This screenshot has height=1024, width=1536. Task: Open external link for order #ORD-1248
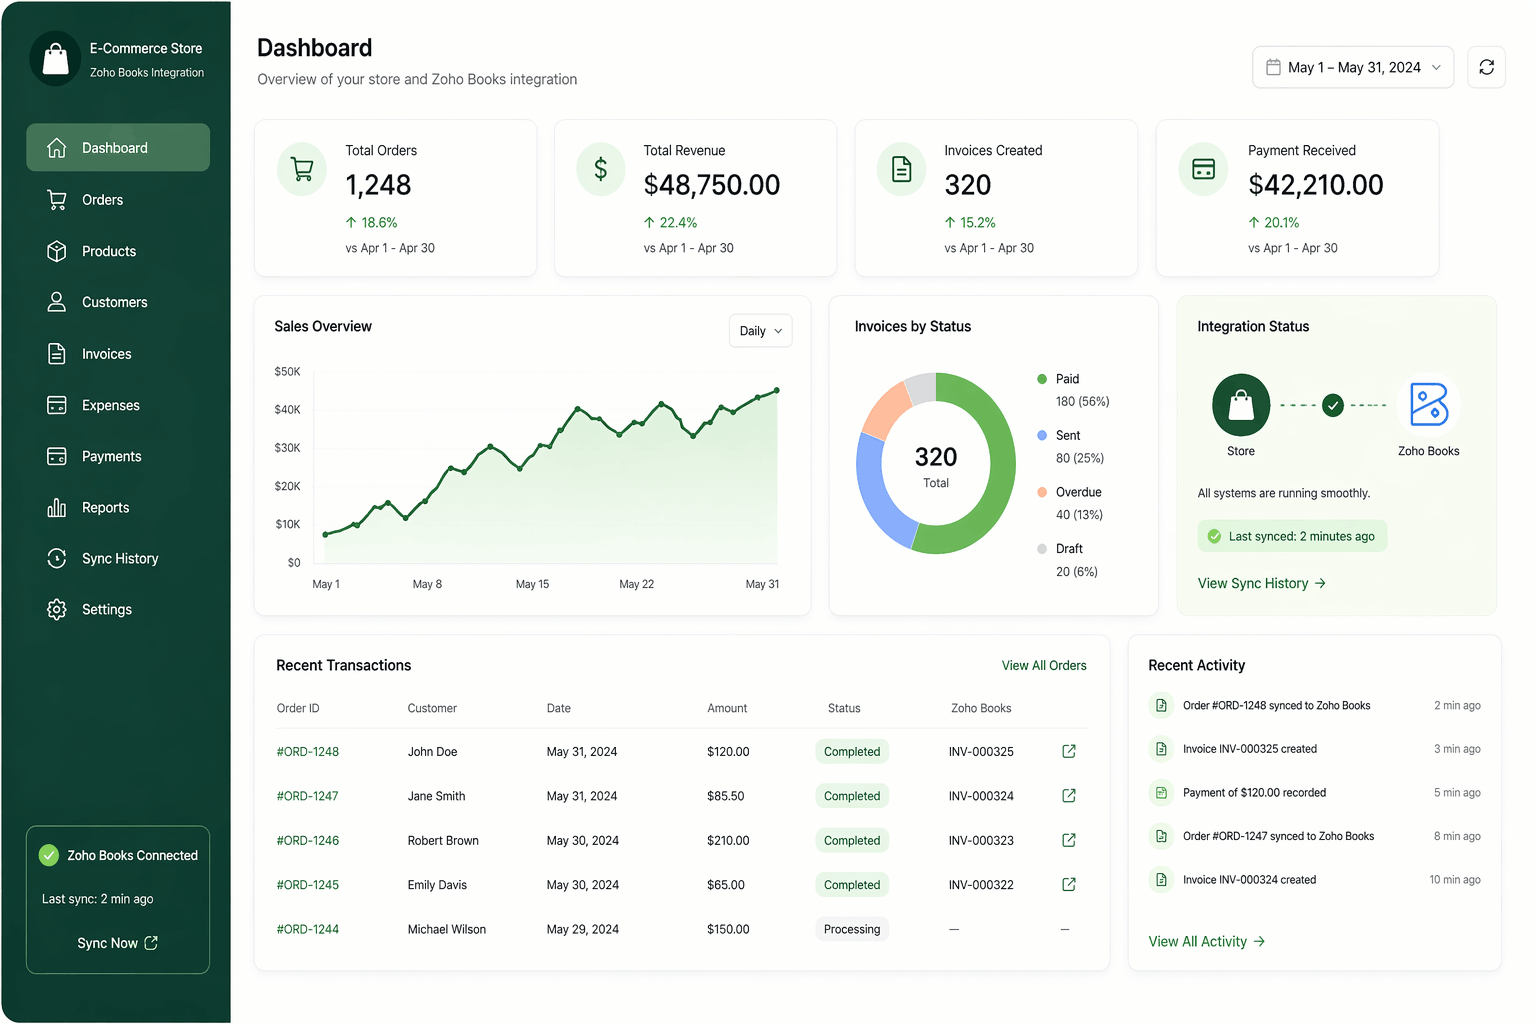1069,751
